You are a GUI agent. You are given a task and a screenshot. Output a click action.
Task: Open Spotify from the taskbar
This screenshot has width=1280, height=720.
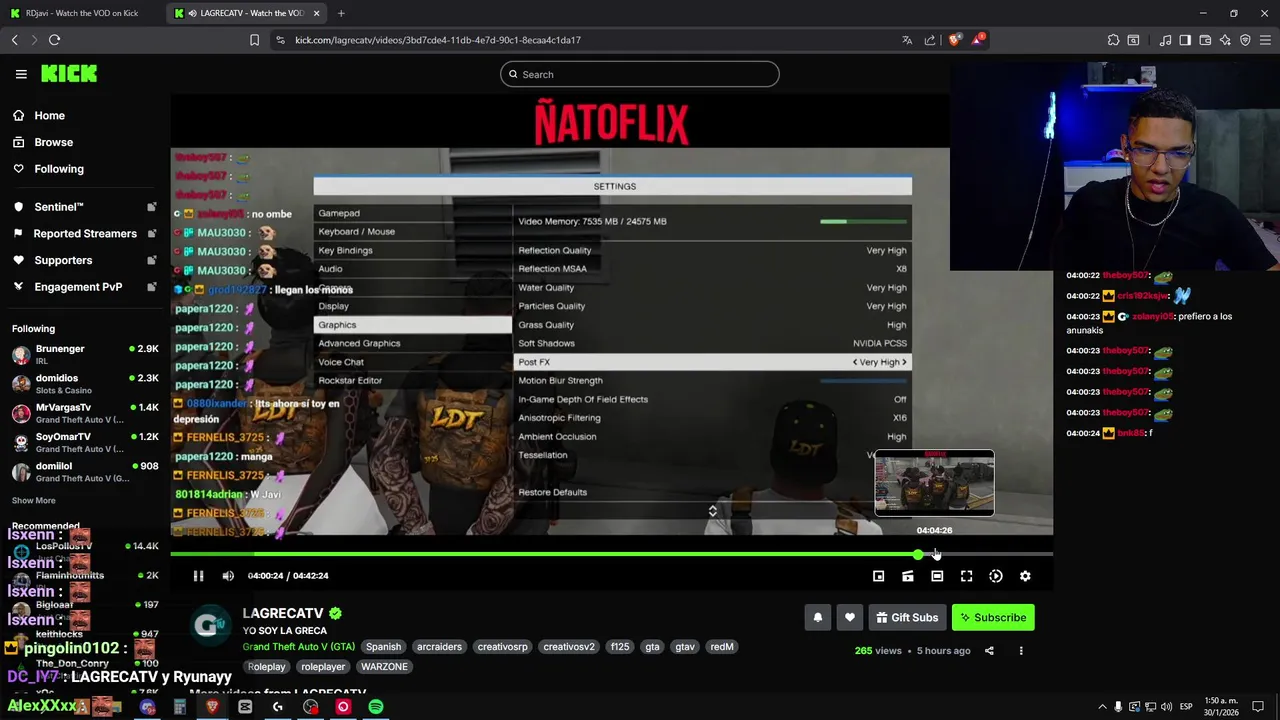tap(375, 707)
